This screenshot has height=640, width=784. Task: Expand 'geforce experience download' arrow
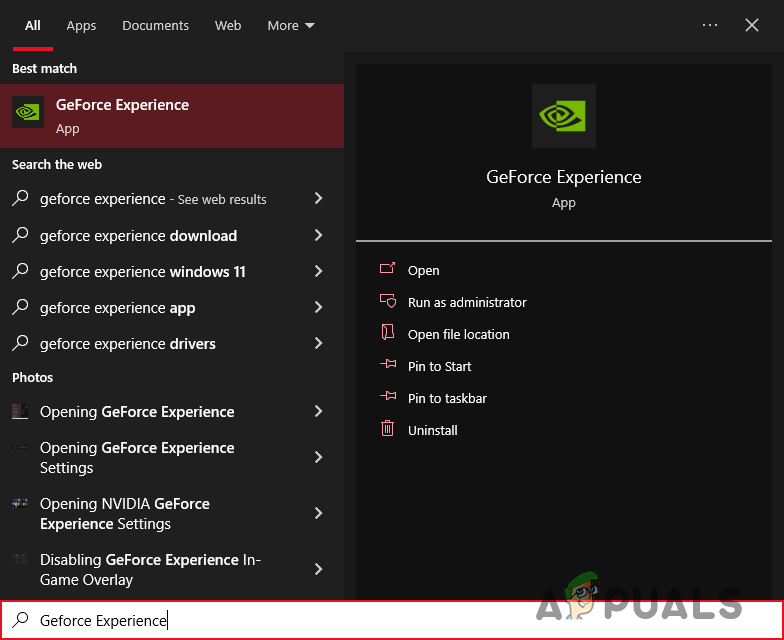tap(318, 235)
